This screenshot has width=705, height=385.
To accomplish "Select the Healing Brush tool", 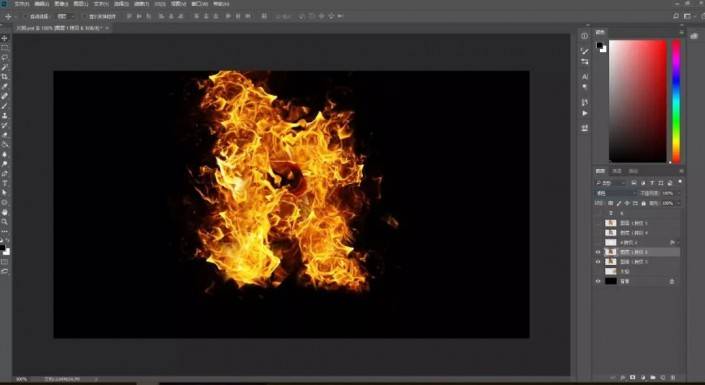I will tap(5, 96).
